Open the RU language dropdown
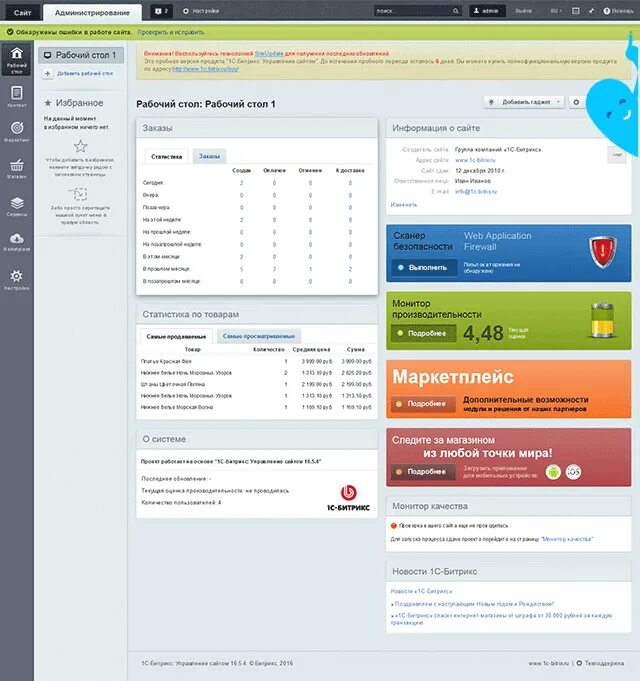 (x=556, y=11)
